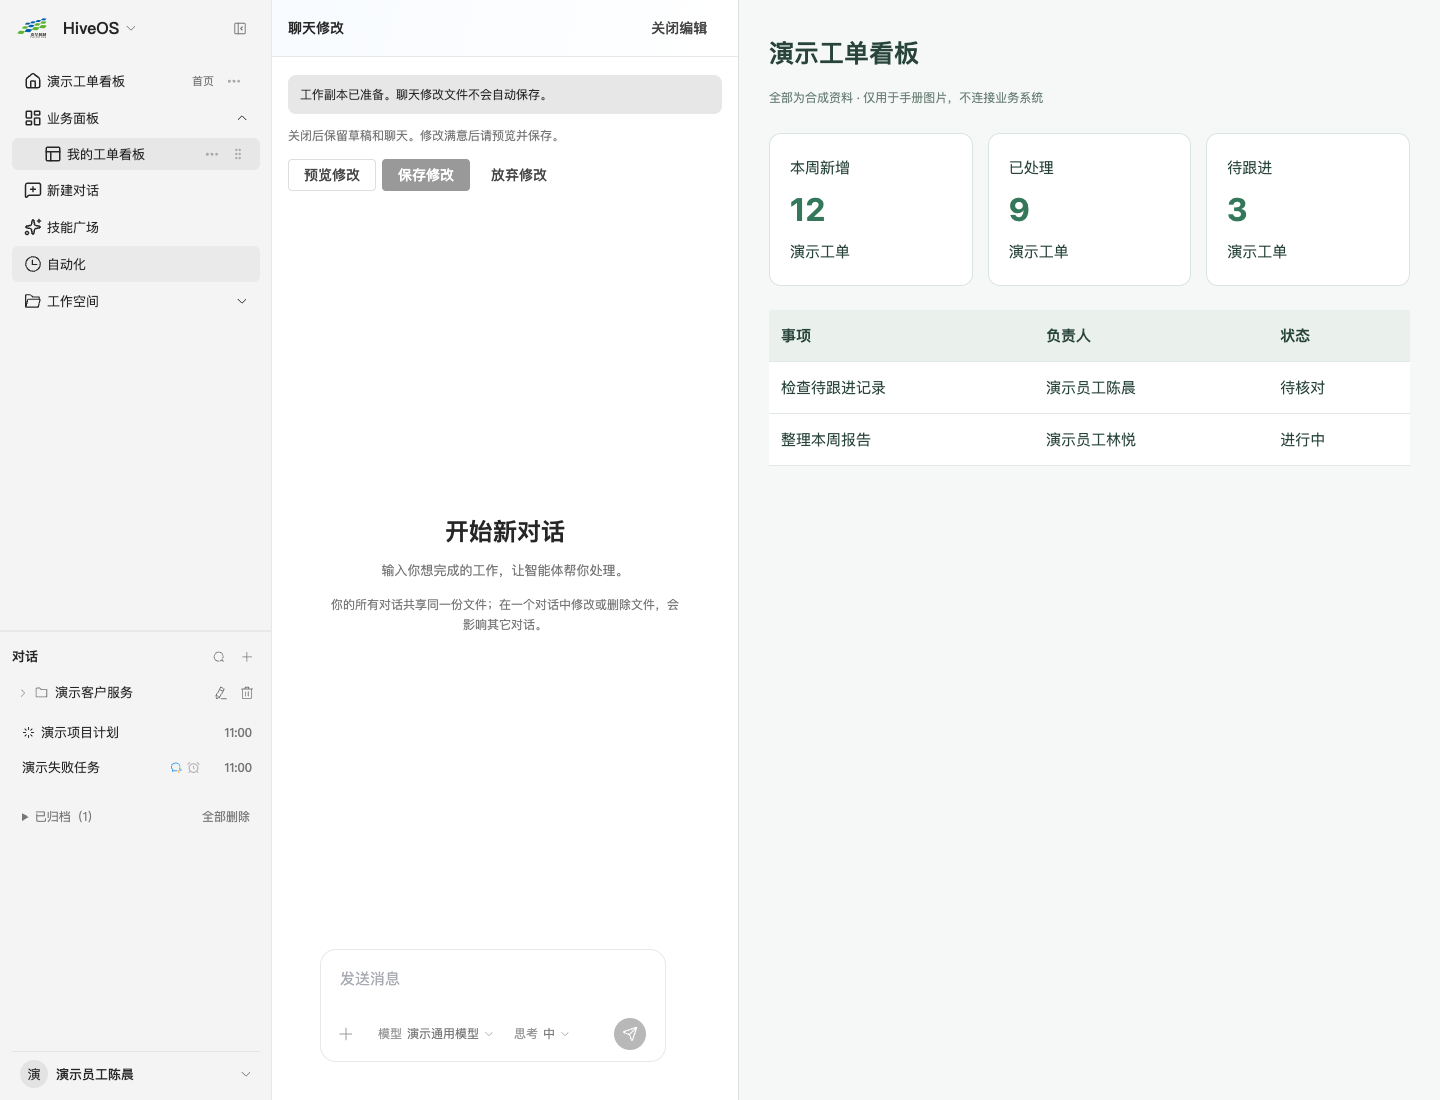Click the clock icon for 自动化
1440x1100 pixels.
pos(33,264)
